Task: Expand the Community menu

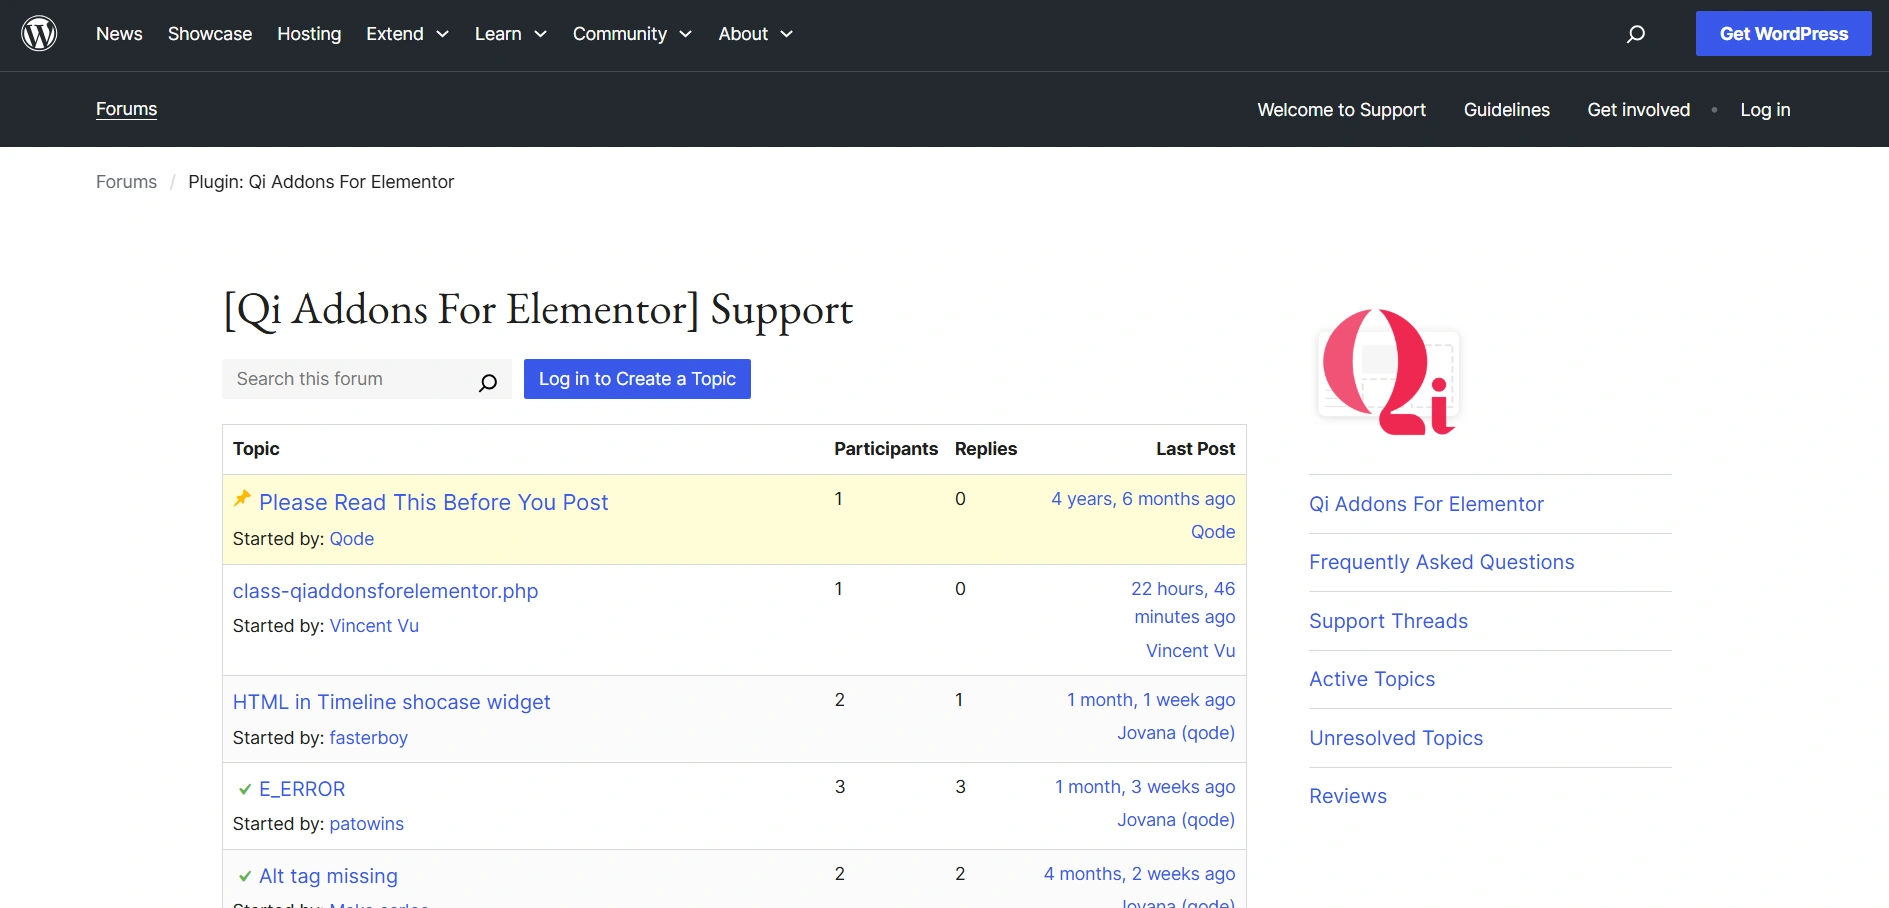Action: coord(632,34)
